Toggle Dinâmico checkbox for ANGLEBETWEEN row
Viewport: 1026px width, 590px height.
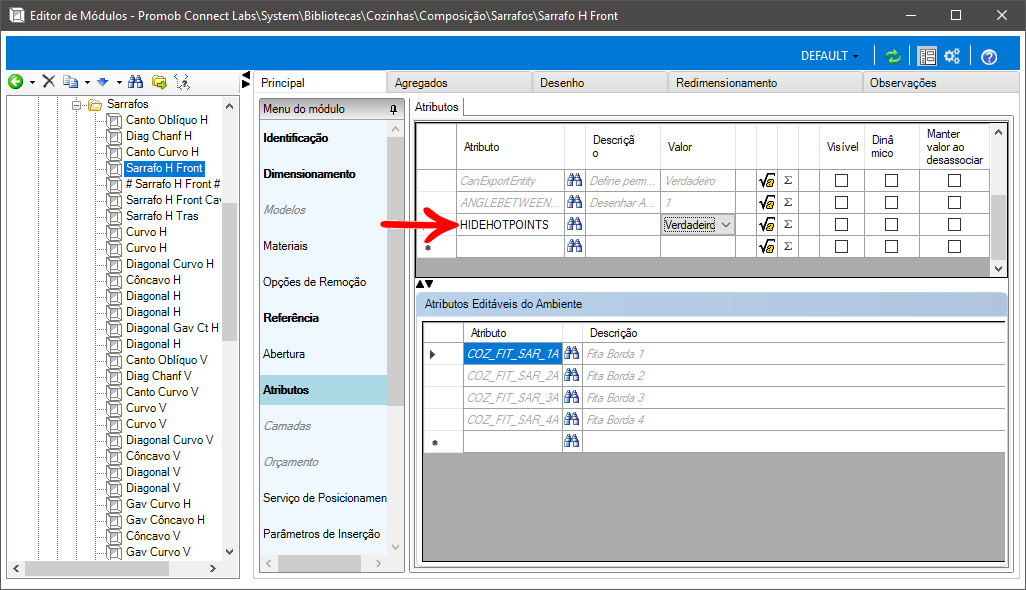click(x=891, y=203)
